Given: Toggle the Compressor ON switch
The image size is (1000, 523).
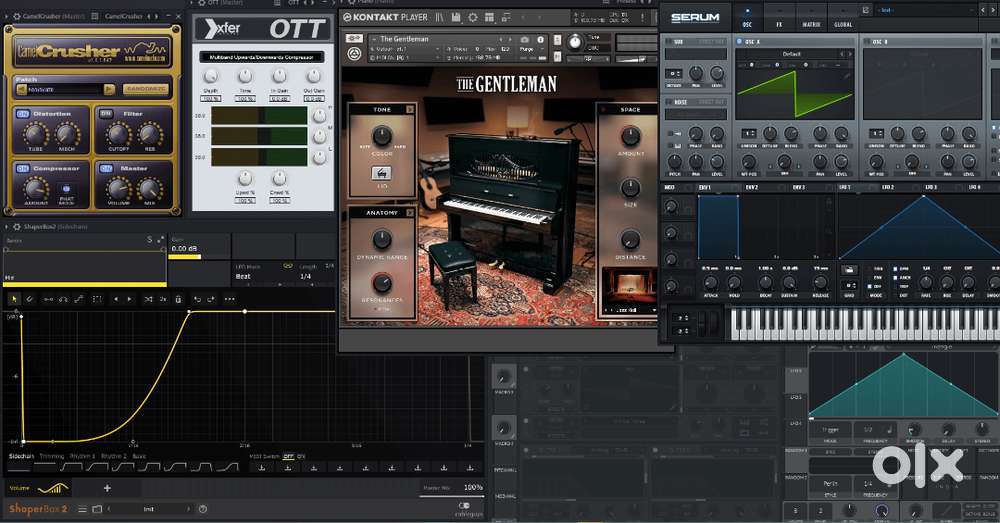Looking at the screenshot, I should coord(23,168).
